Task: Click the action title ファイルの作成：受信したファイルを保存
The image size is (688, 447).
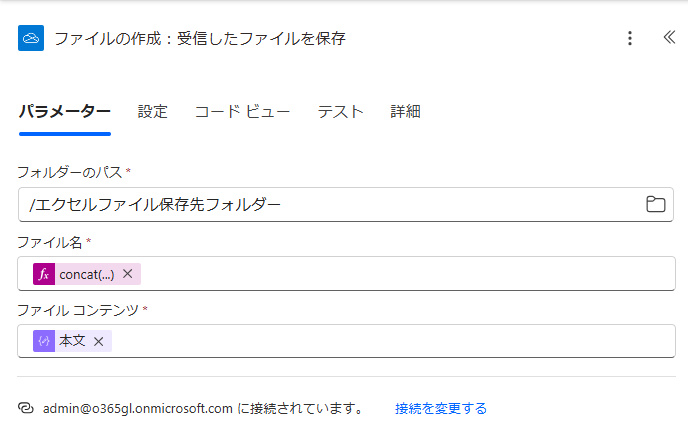Action: tap(200, 39)
